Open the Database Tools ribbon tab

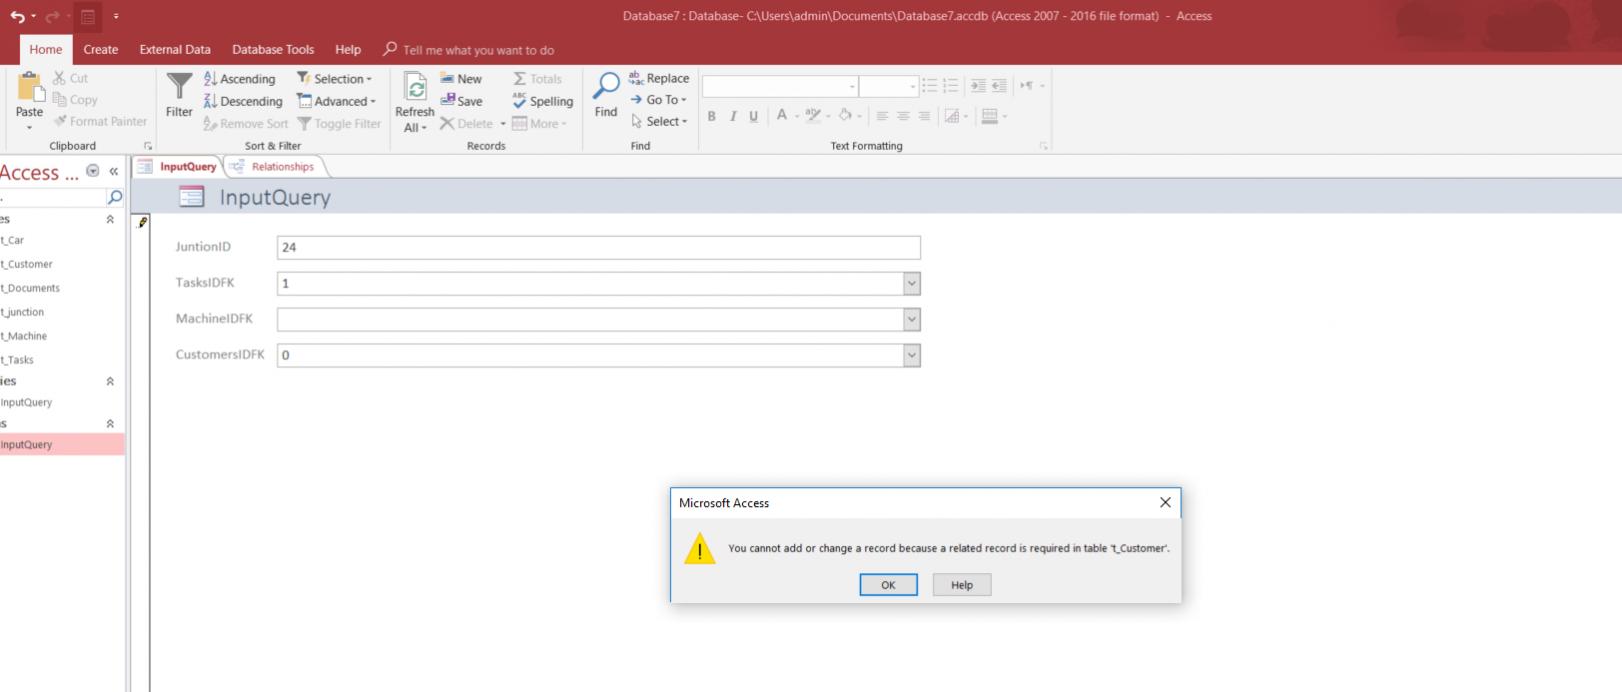tap(273, 49)
